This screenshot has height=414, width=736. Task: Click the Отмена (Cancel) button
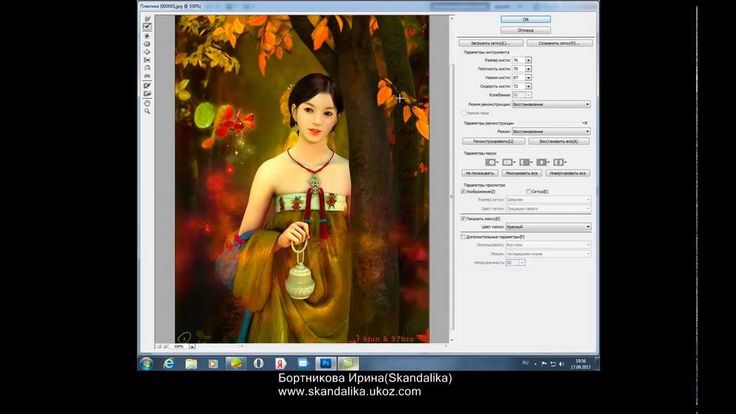525,30
